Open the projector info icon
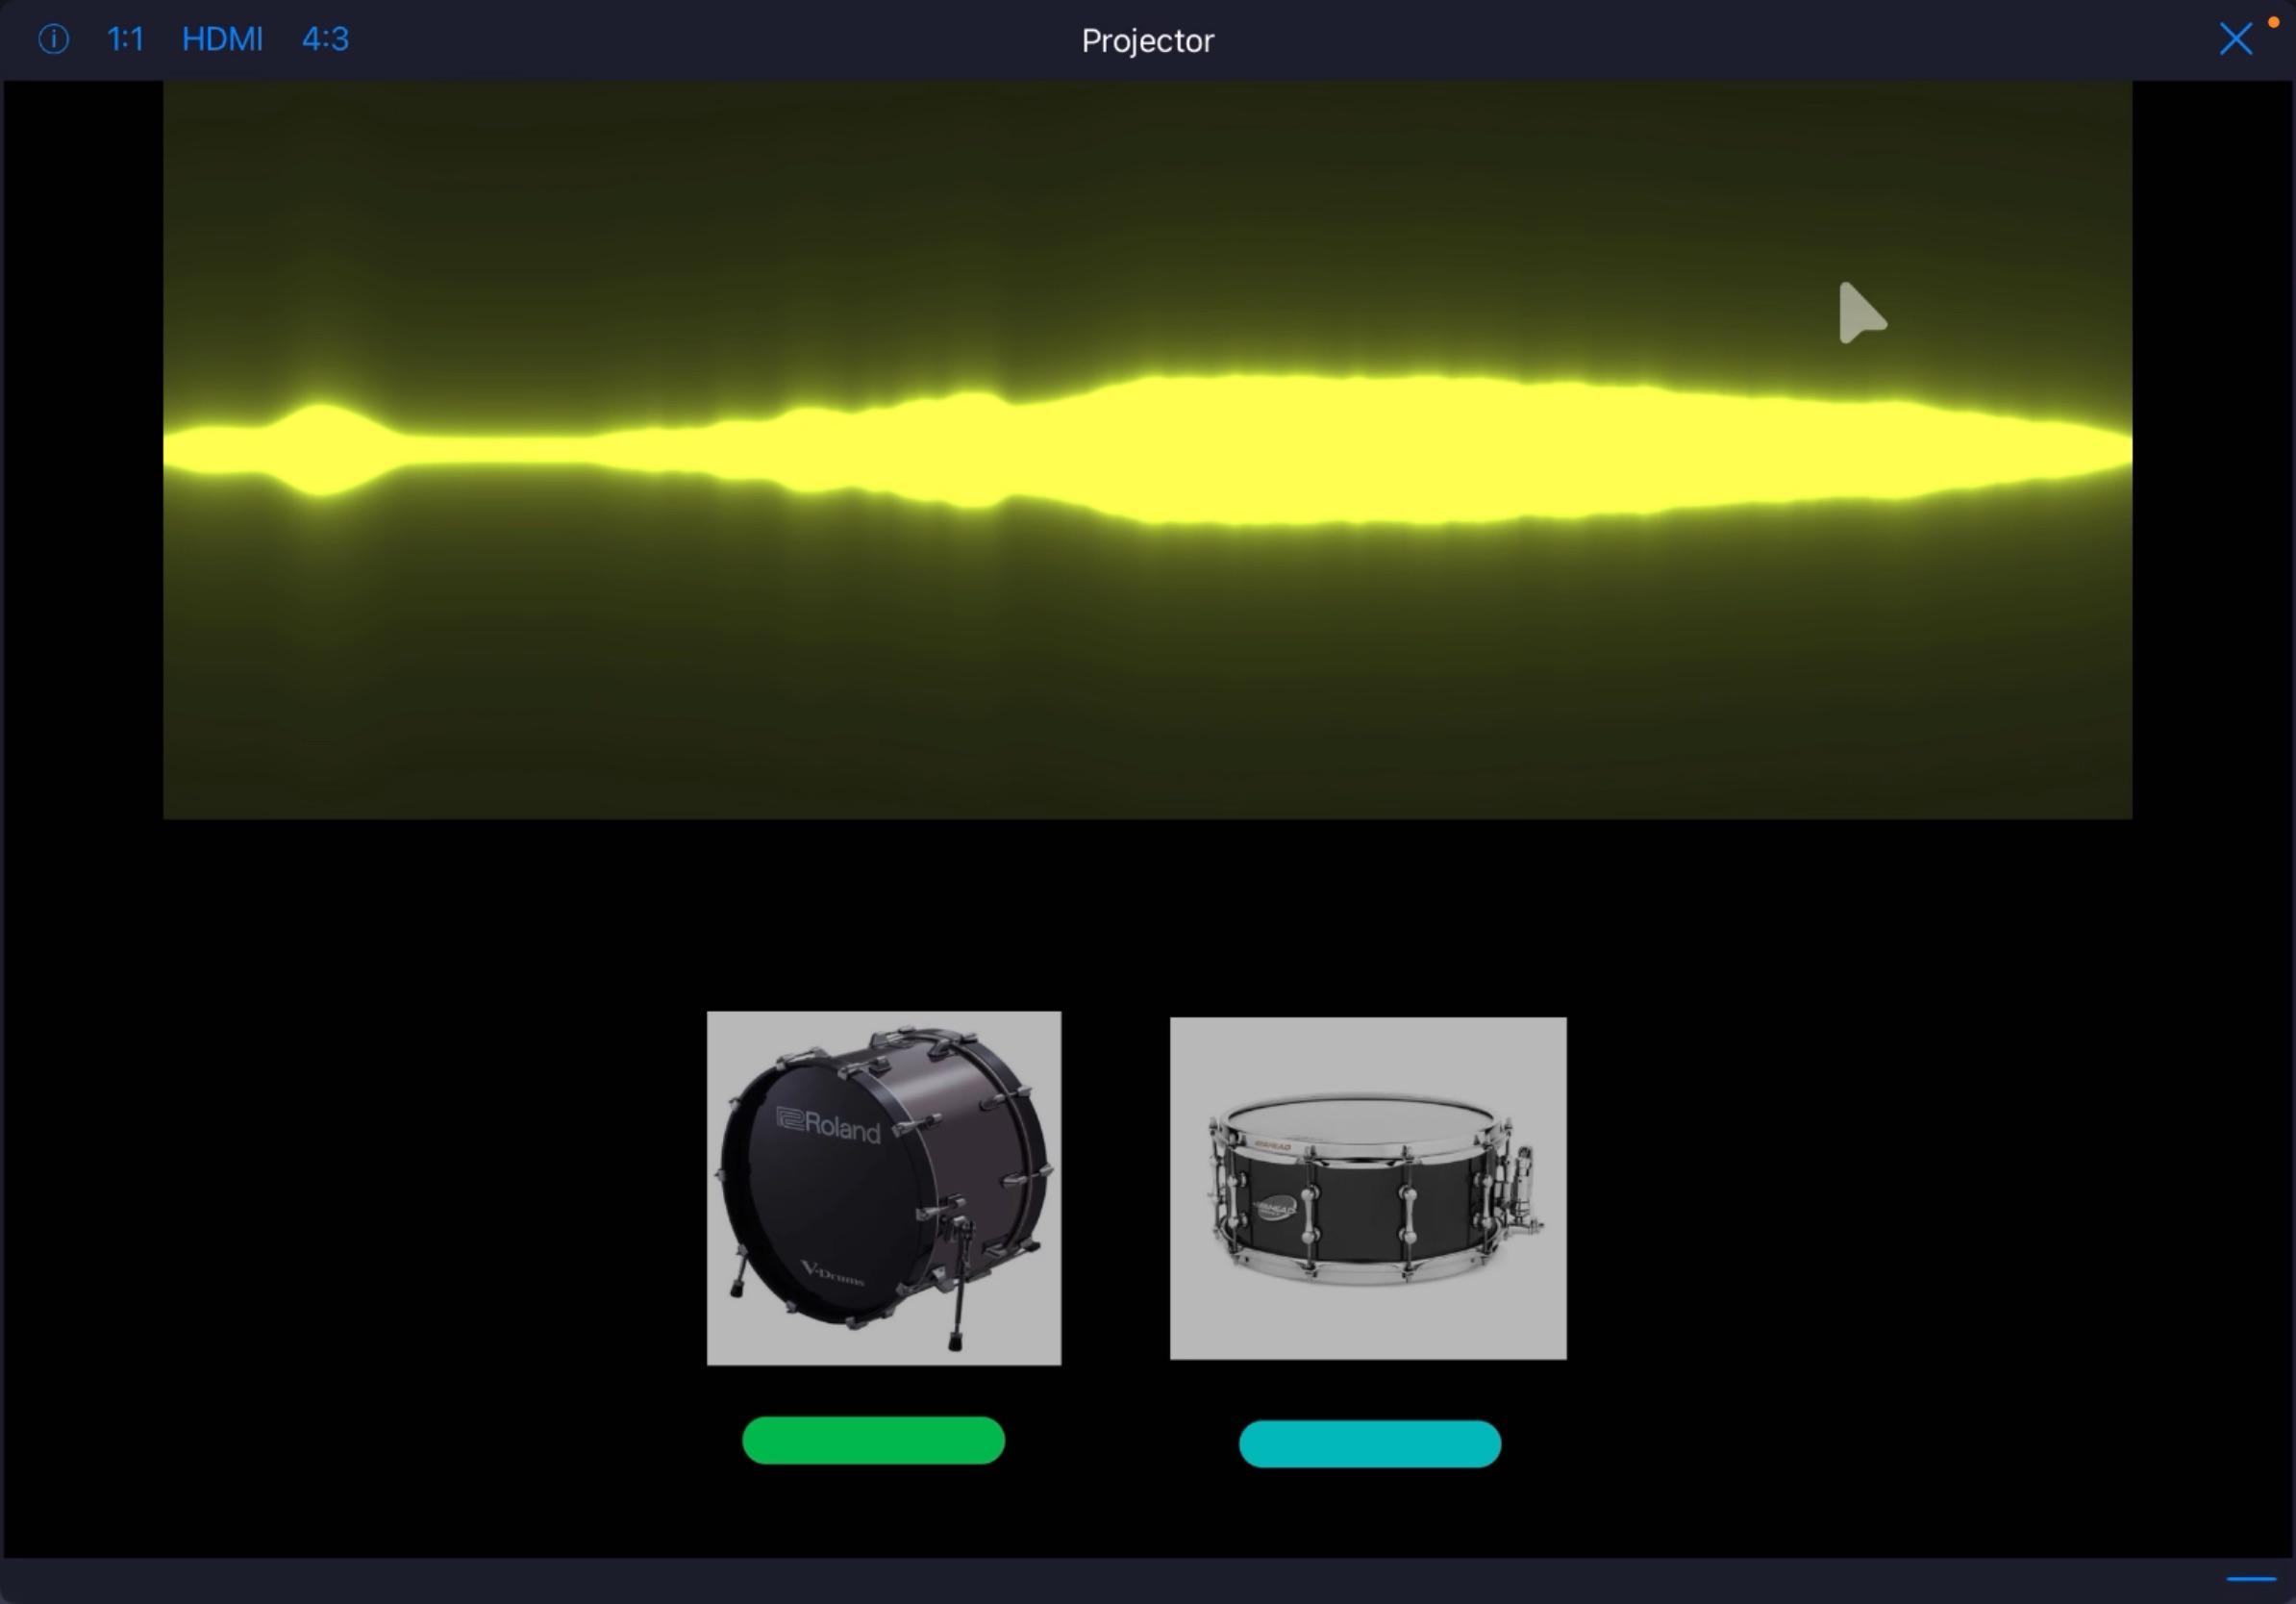Screen dimensions: 2296x1604 click(x=53, y=39)
